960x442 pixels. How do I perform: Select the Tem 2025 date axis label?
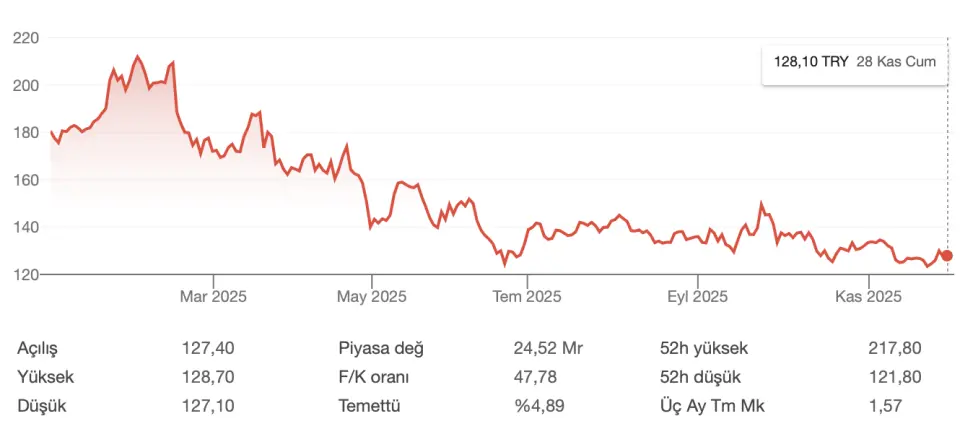pyautogui.click(x=529, y=297)
